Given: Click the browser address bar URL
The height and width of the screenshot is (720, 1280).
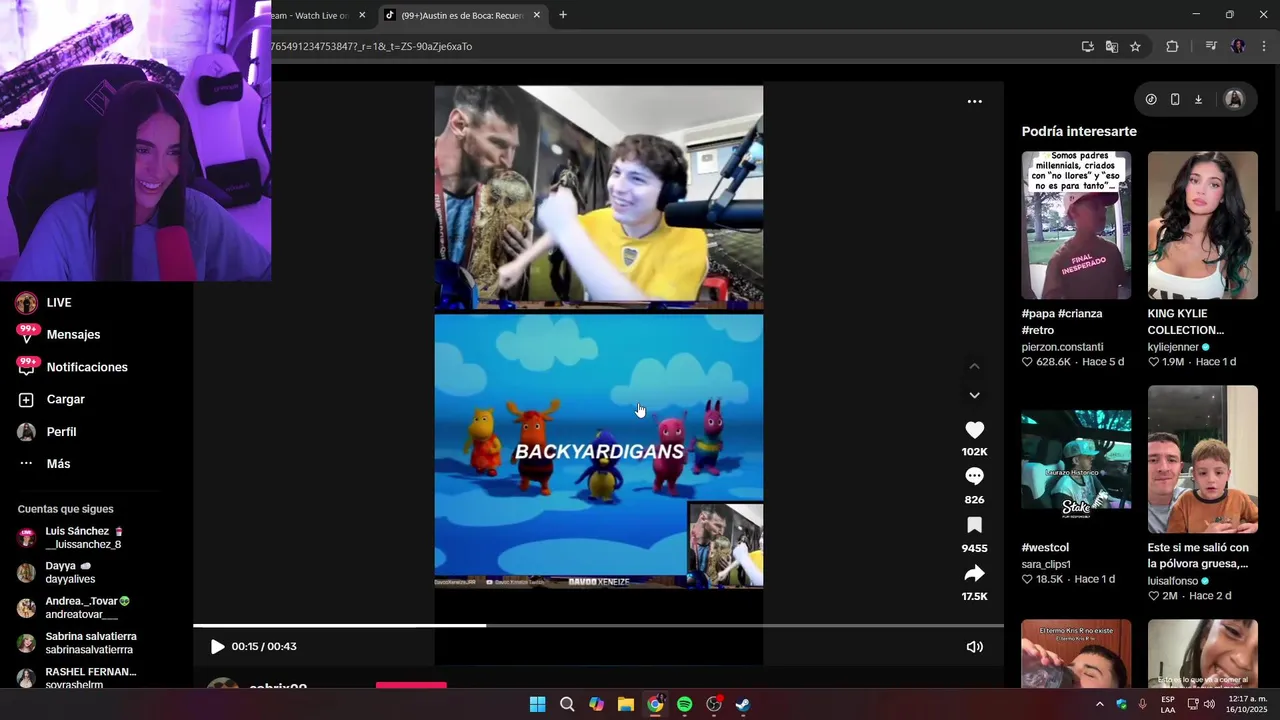Looking at the screenshot, I should click(371, 46).
